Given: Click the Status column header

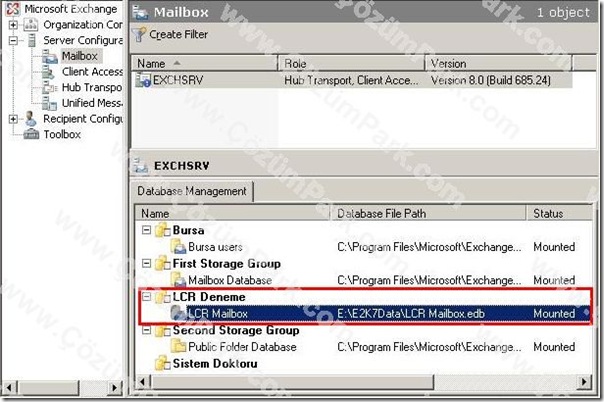Looking at the screenshot, I should click(559, 213).
